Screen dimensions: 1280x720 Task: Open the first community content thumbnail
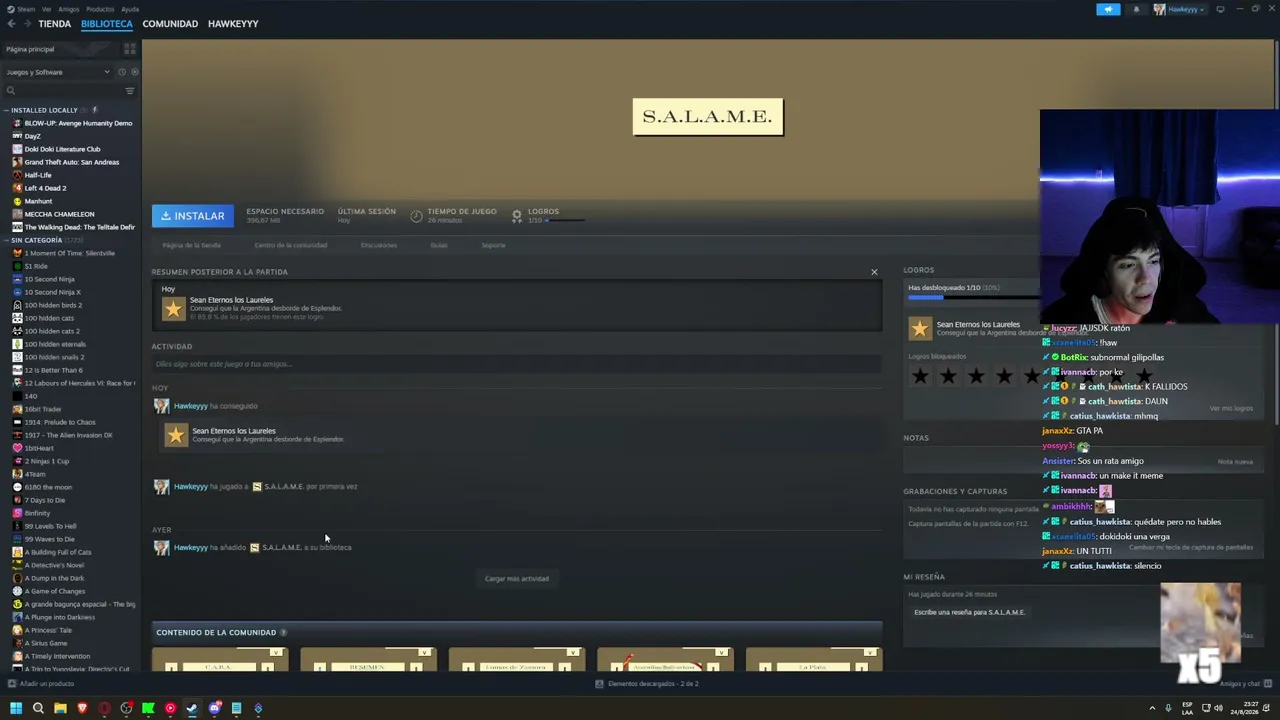click(x=220, y=660)
